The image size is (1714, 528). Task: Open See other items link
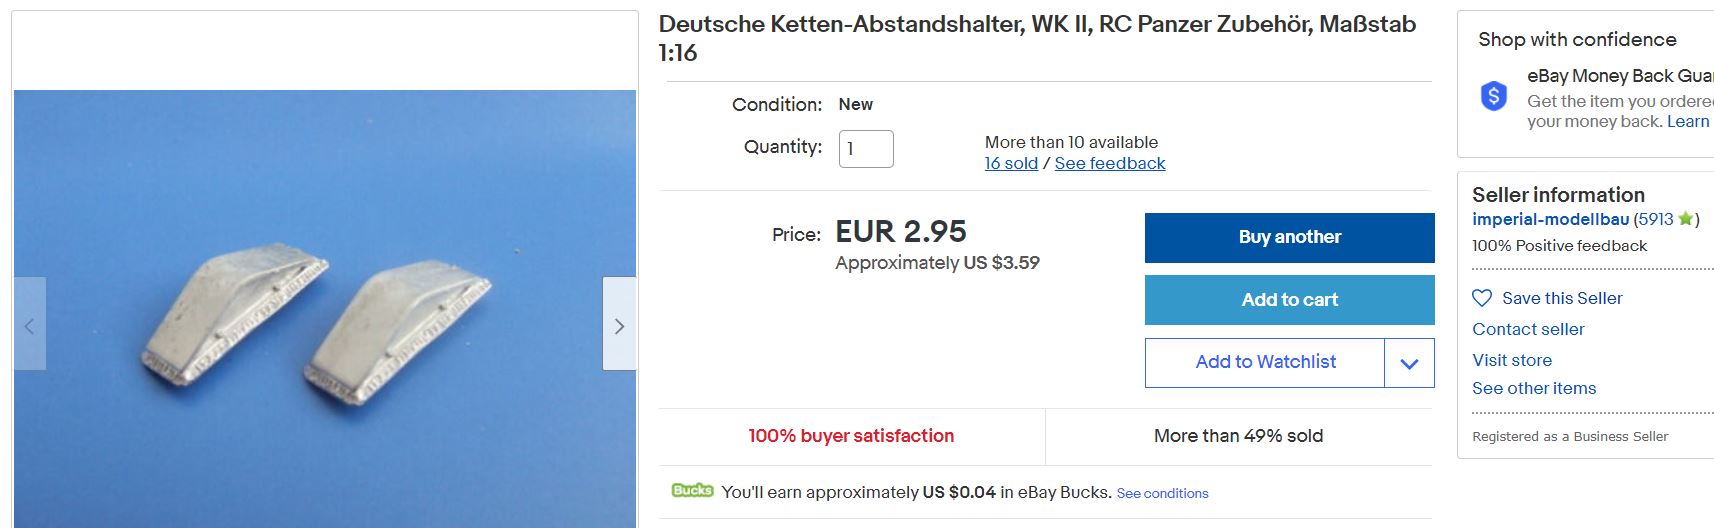point(1534,388)
